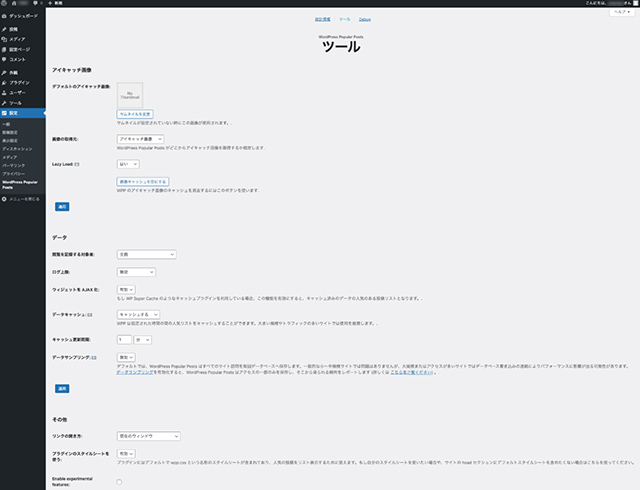640x490 pixels.
Task: Open ダッシュボード dashboard icon in sidebar
Action: [x=4, y=16]
